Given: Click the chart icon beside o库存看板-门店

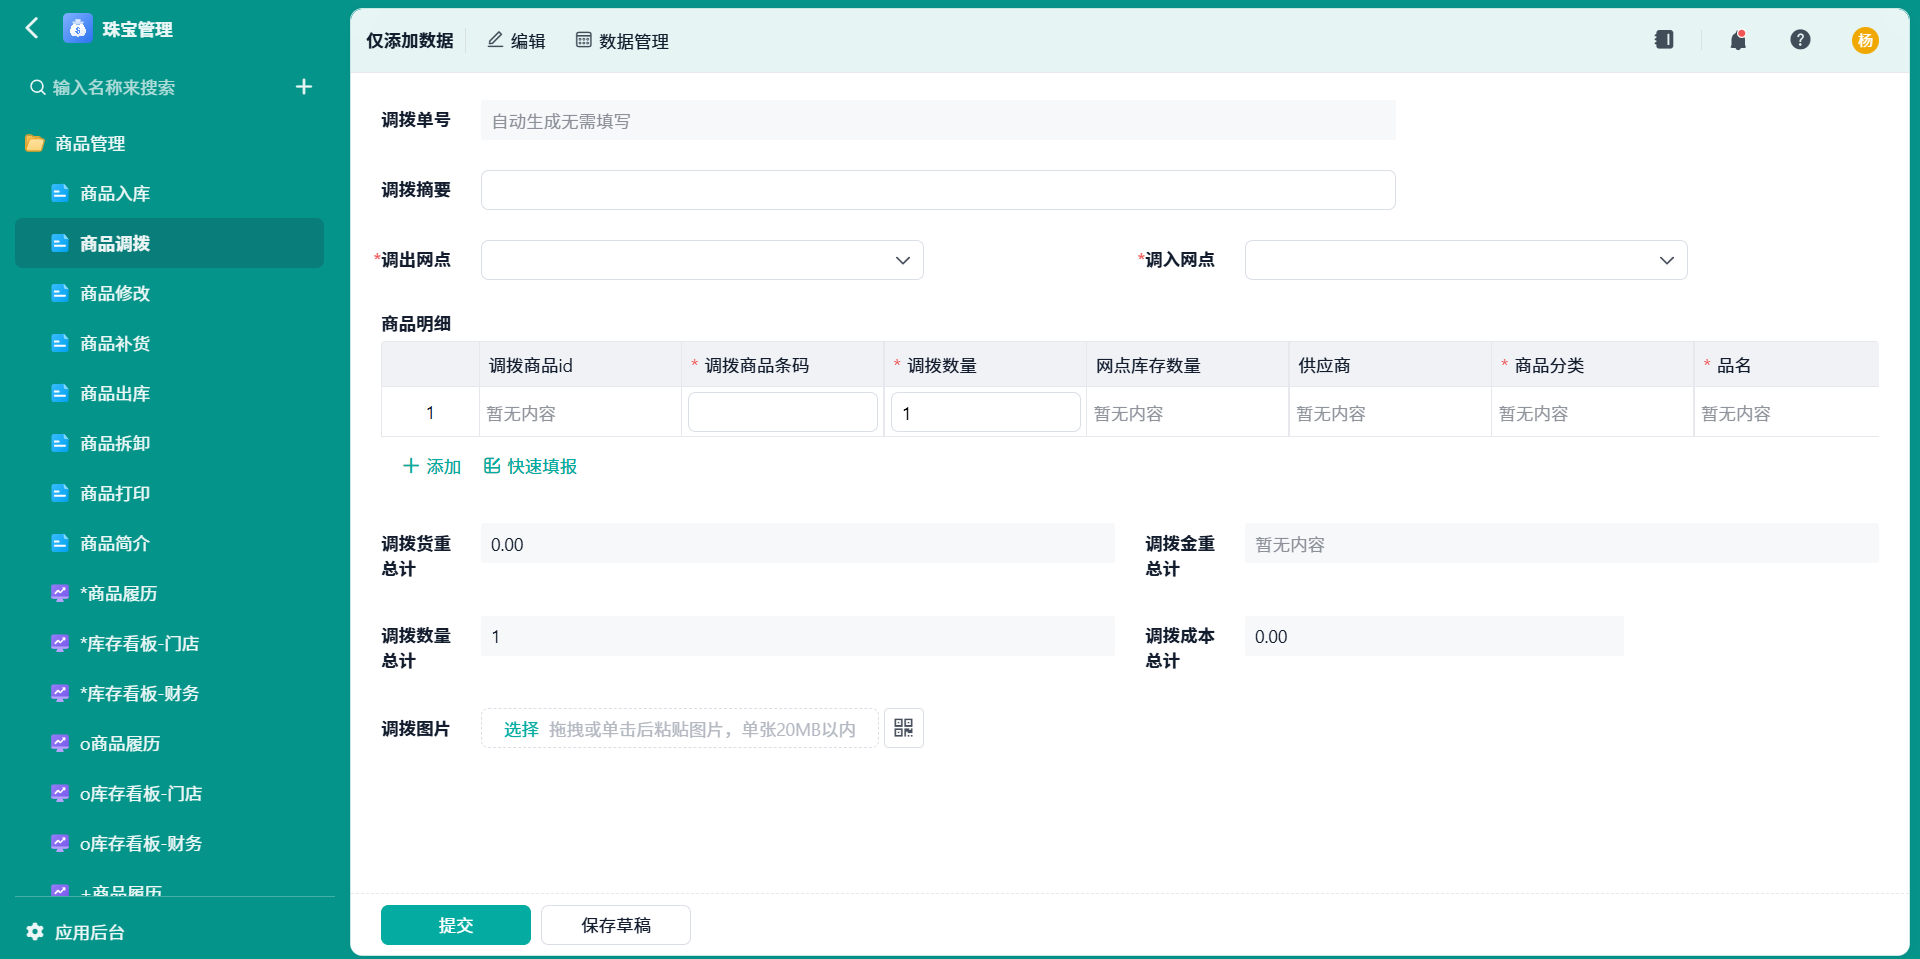Looking at the screenshot, I should coord(60,793).
